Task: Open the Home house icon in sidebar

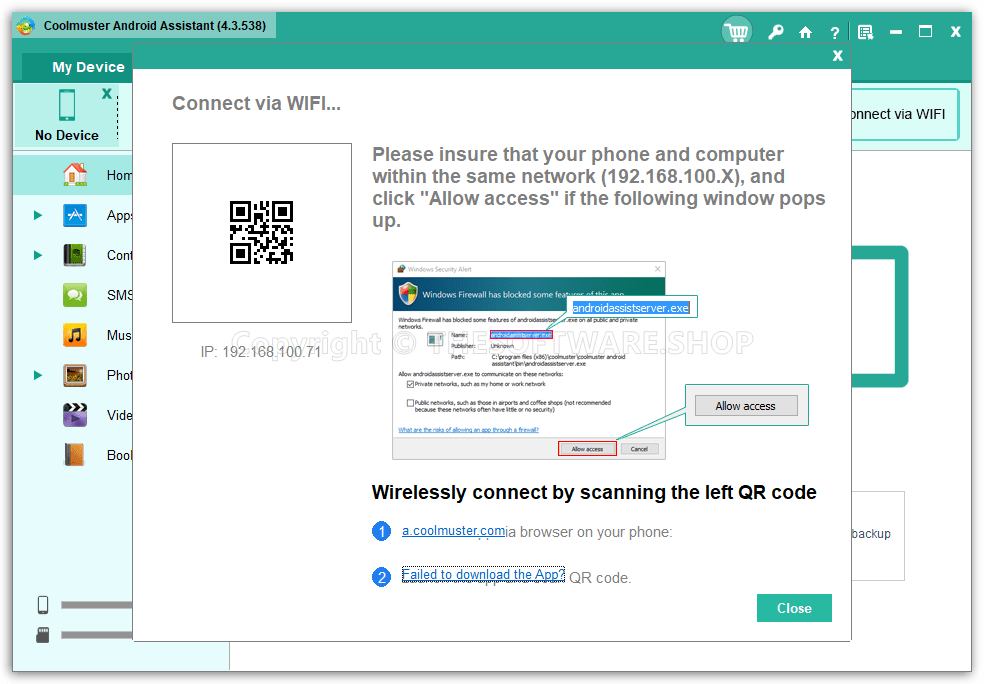Action: click(75, 174)
